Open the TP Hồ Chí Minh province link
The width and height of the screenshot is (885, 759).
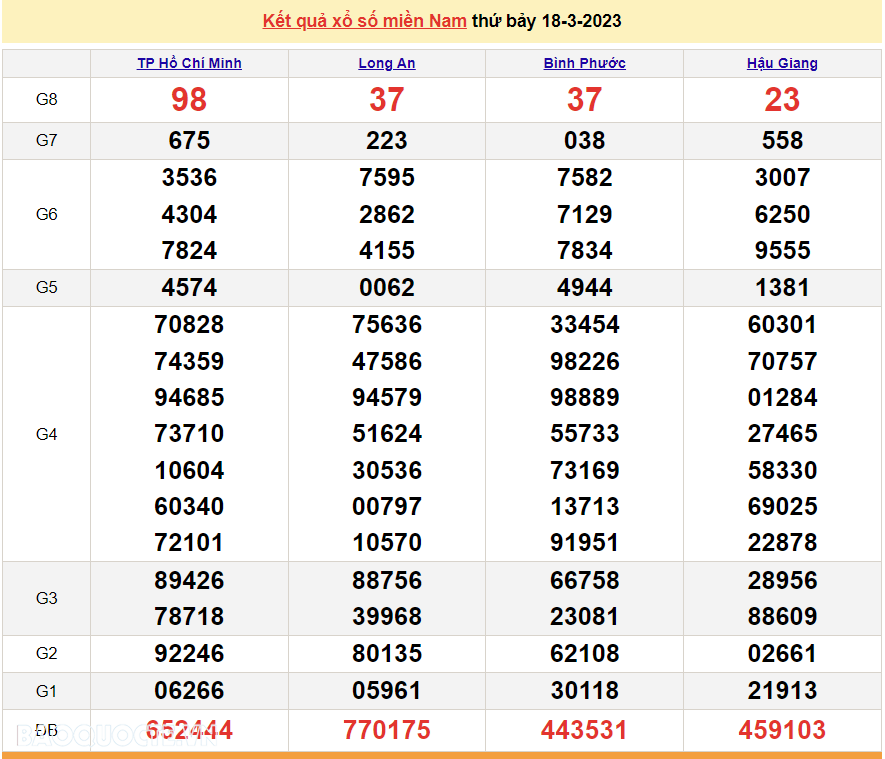pyautogui.click(x=189, y=63)
